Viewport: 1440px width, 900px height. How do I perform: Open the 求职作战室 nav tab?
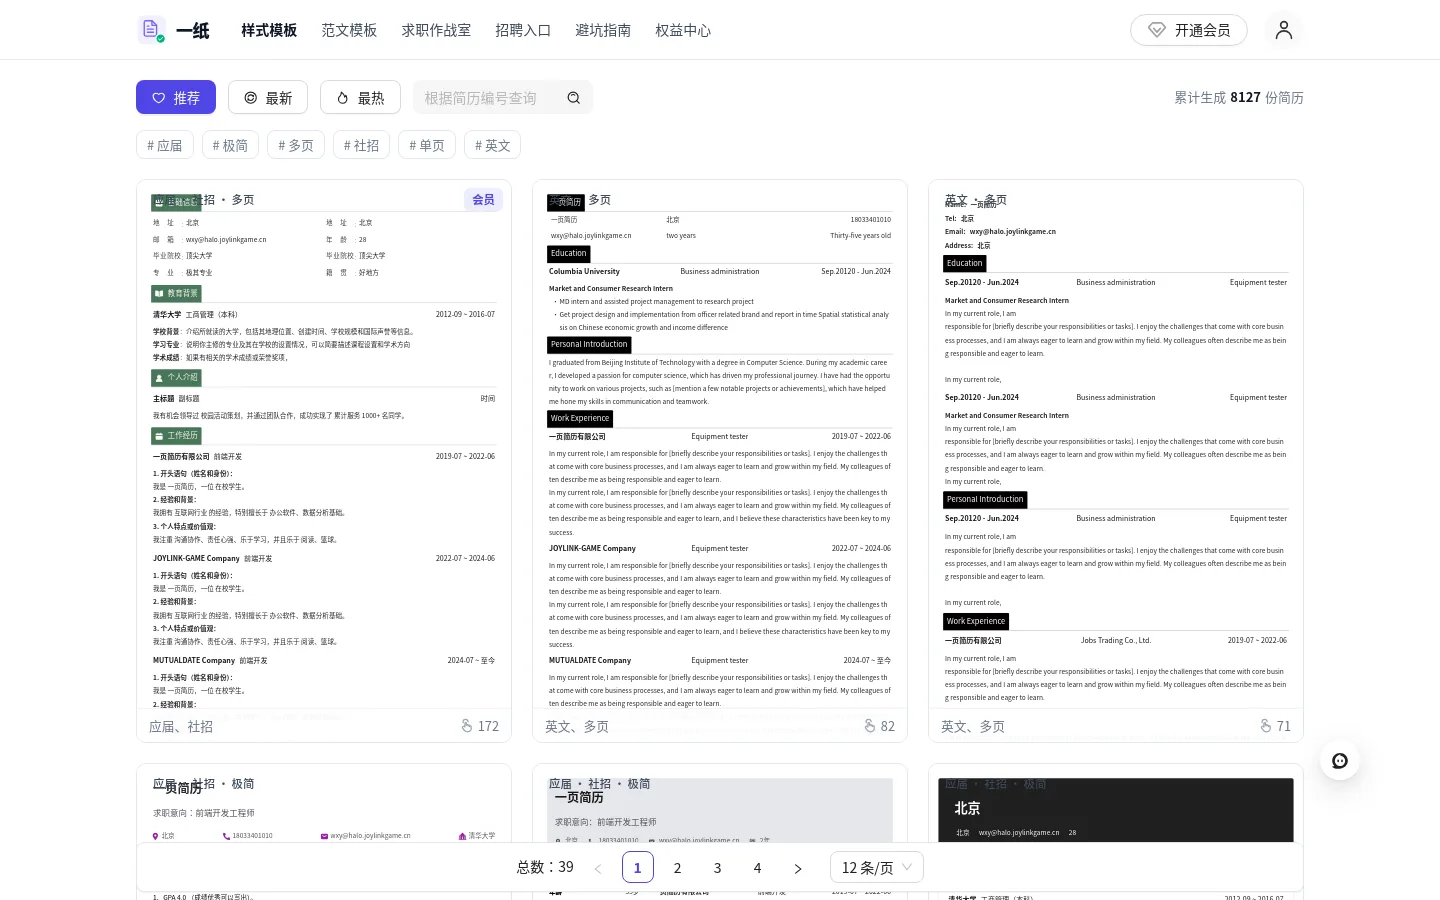[x=436, y=30]
